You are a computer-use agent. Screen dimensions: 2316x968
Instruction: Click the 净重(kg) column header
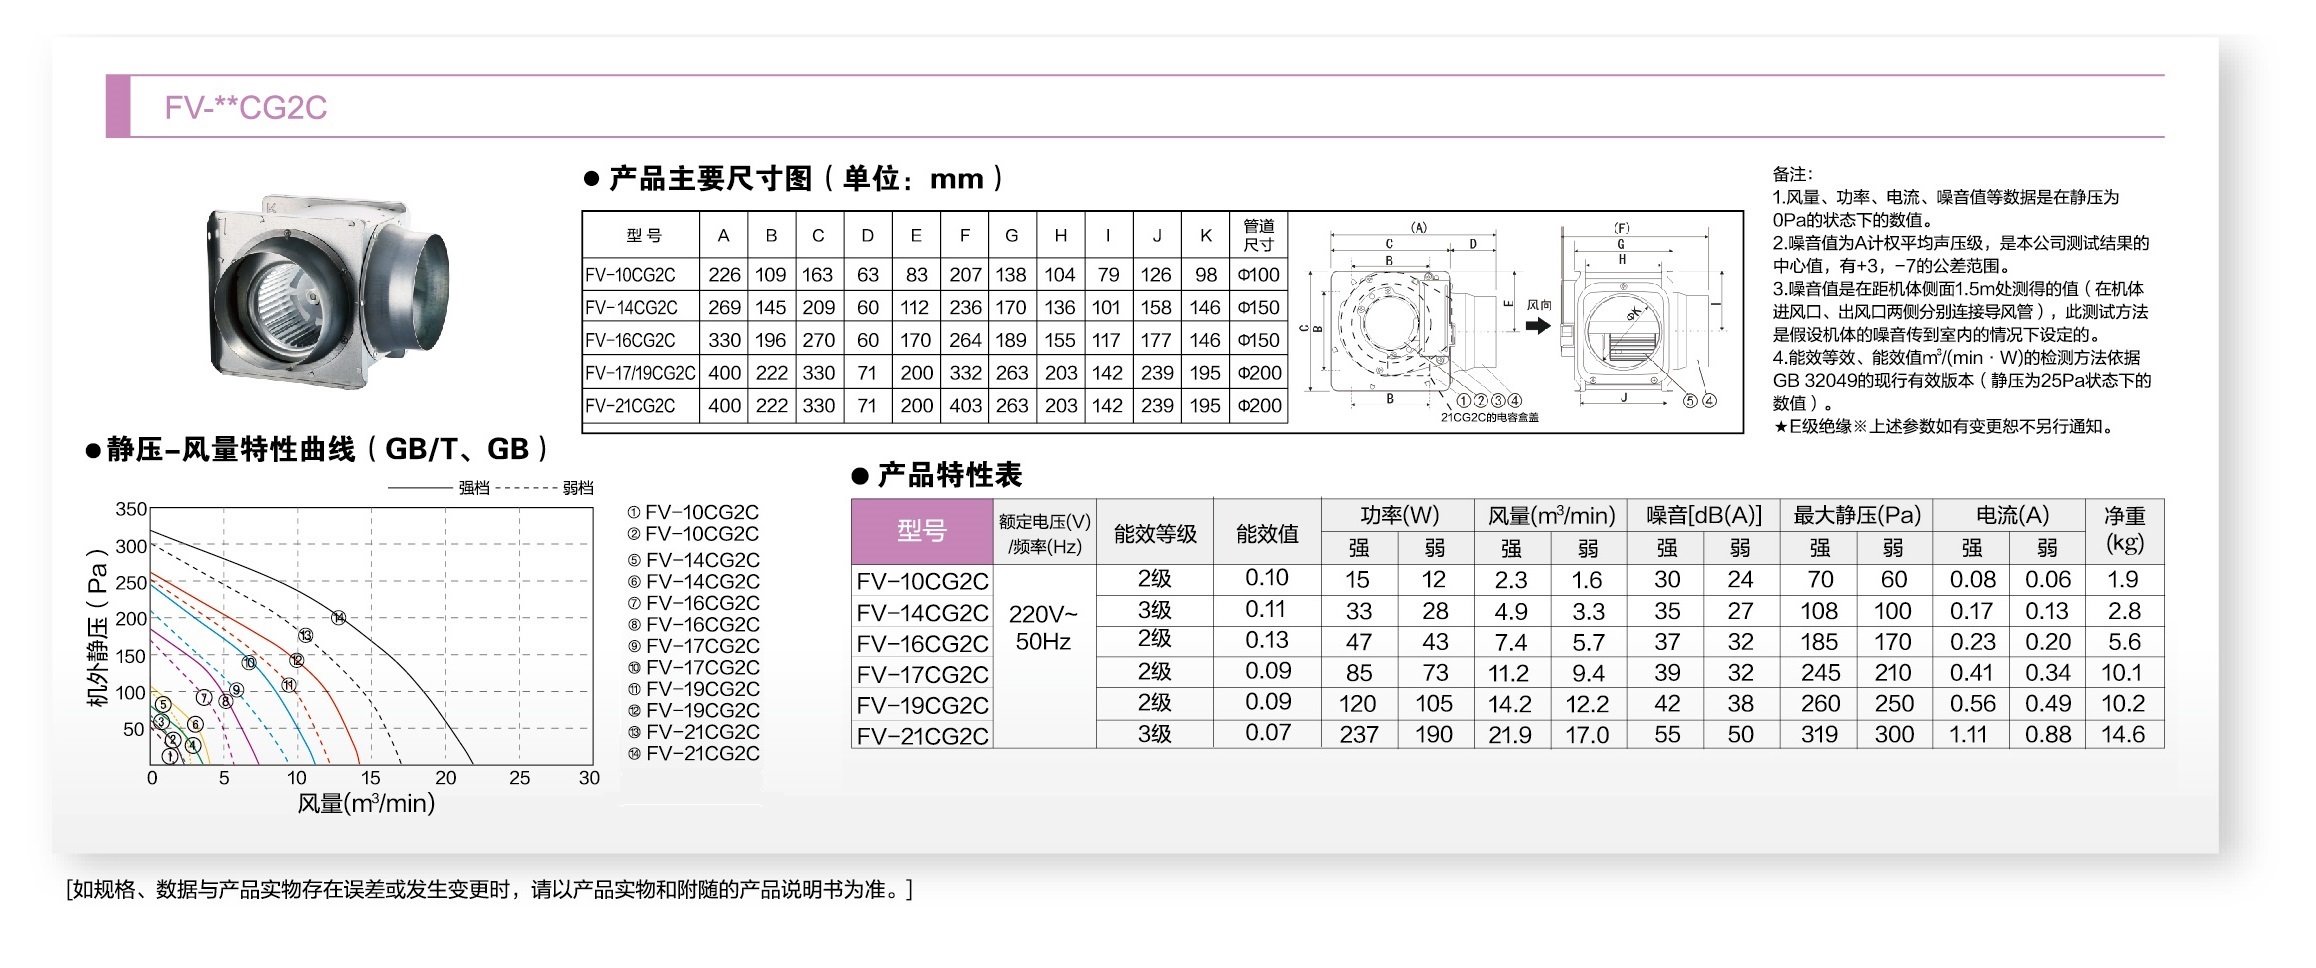[x=2124, y=529]
